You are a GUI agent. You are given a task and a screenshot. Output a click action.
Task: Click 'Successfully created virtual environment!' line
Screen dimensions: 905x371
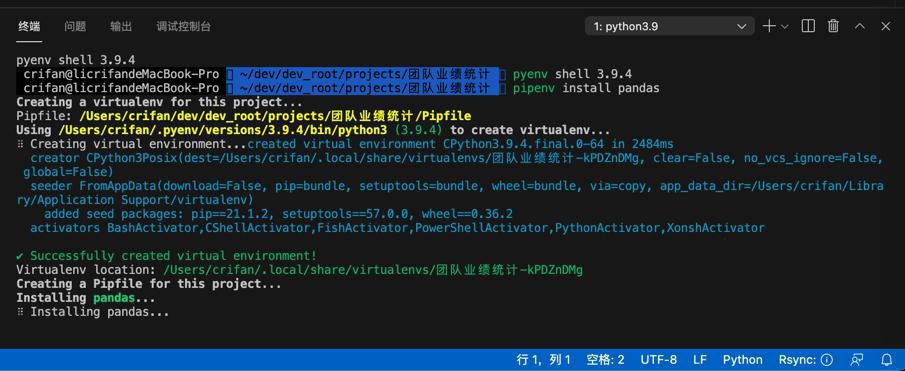[x=166, y=256]
